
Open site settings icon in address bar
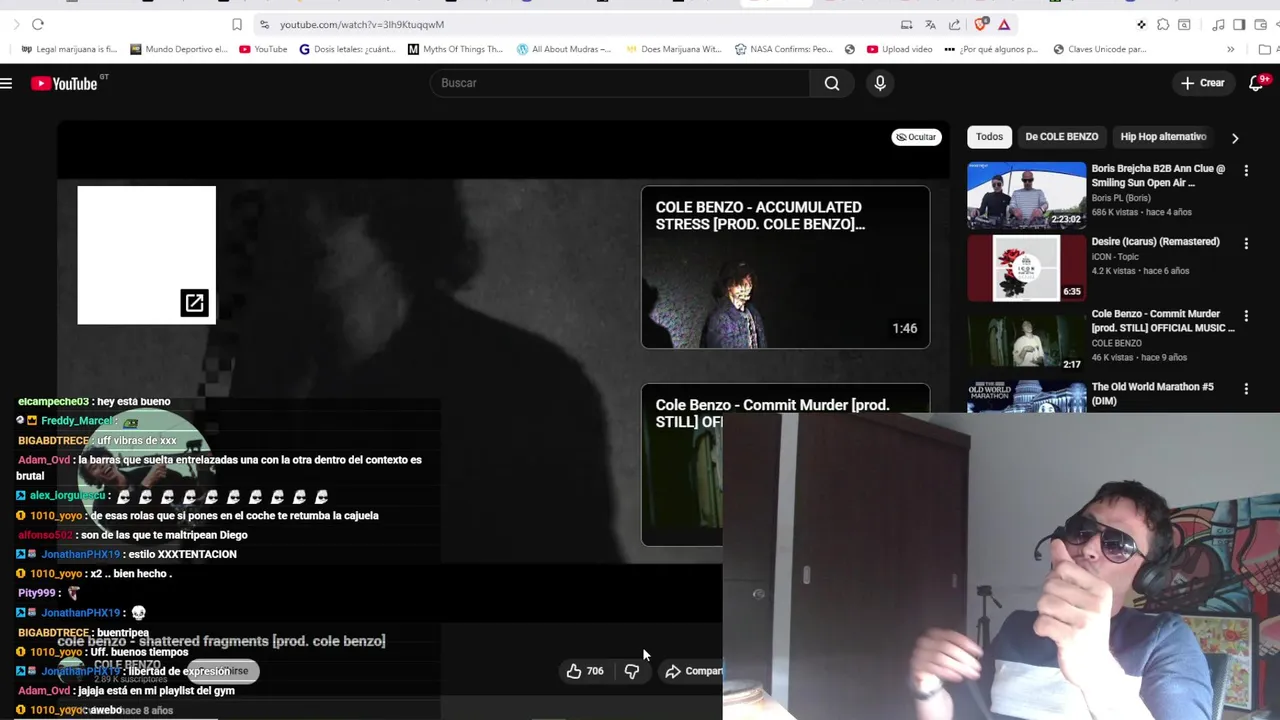pyautogui.click(x=264, y=24)
